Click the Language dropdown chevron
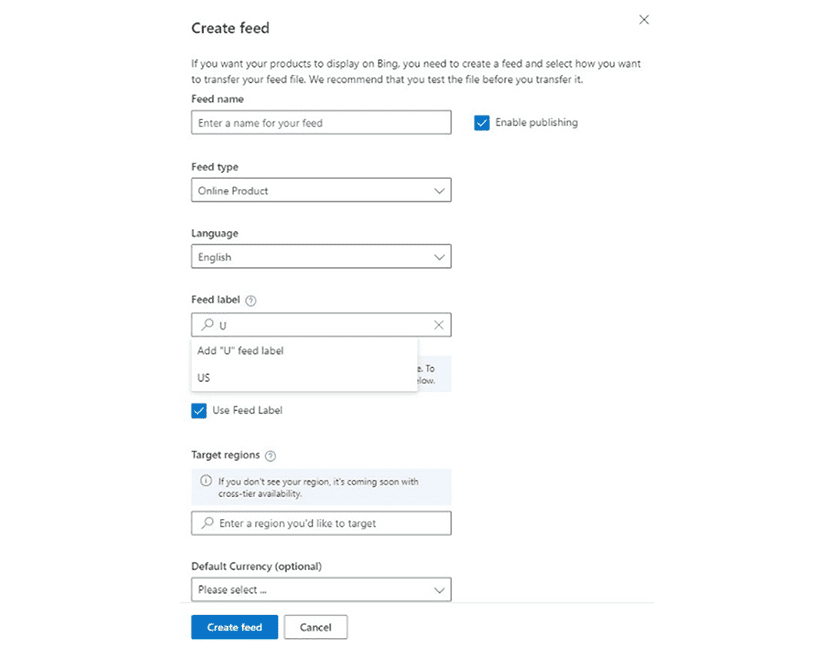The image size is (833, 649). pos(440,256)
